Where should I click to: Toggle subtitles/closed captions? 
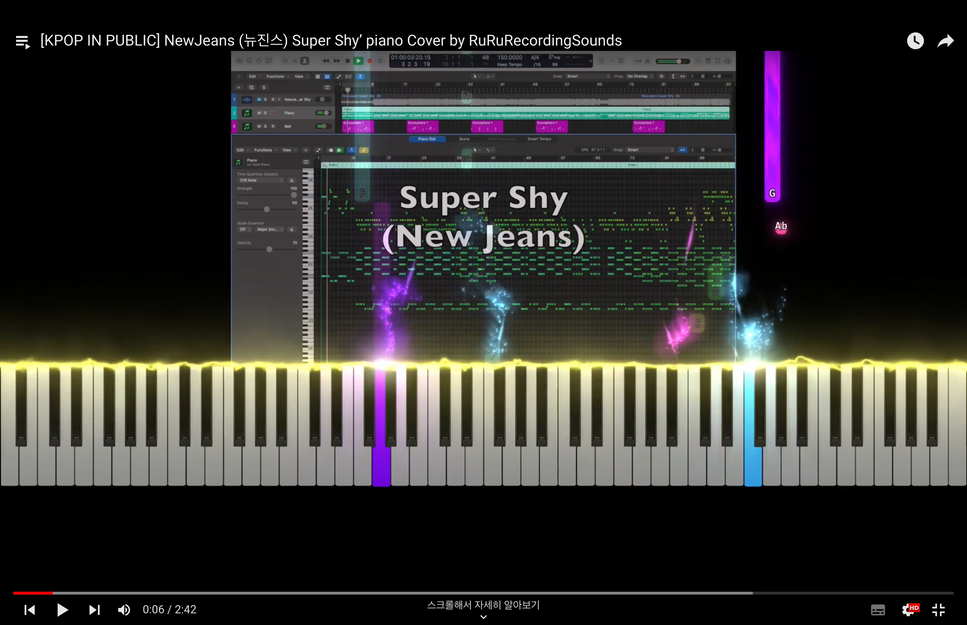(x=878, y=609)
